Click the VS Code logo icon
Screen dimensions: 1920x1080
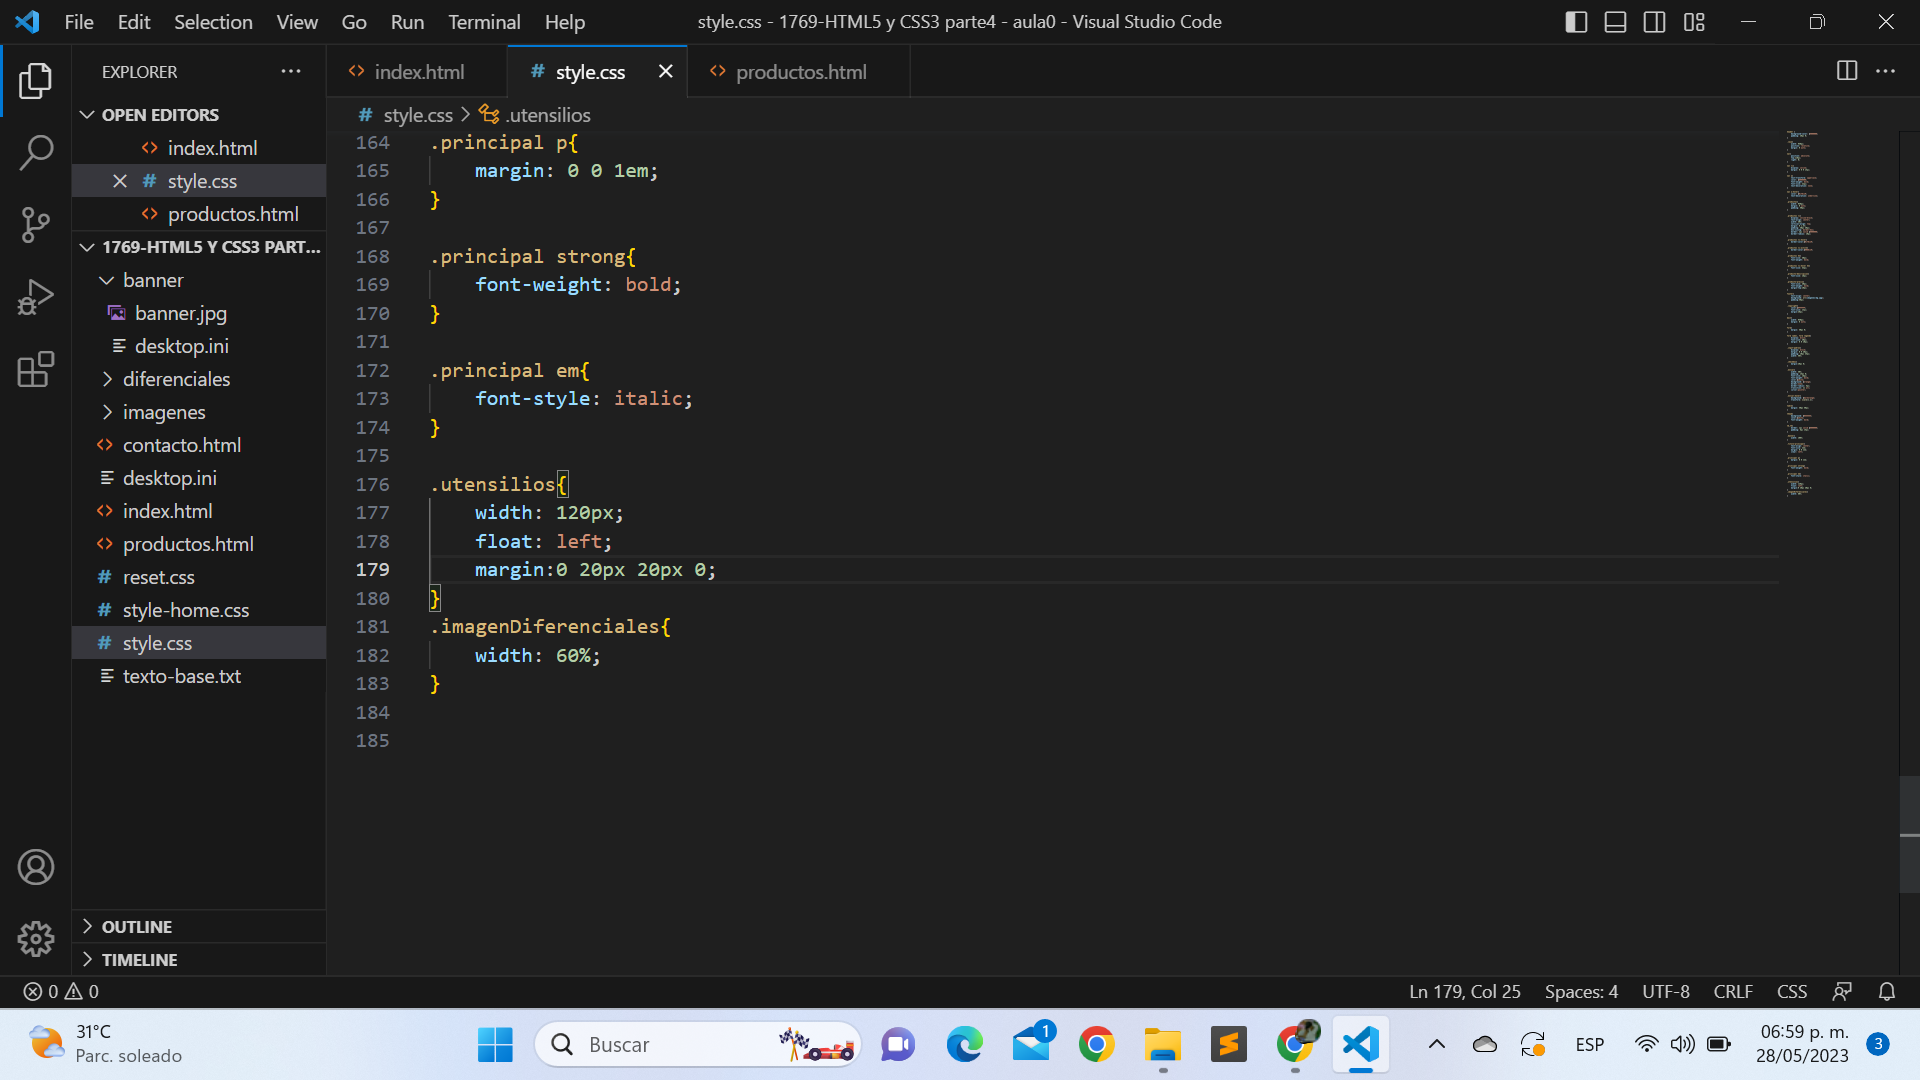click(28, 22)
